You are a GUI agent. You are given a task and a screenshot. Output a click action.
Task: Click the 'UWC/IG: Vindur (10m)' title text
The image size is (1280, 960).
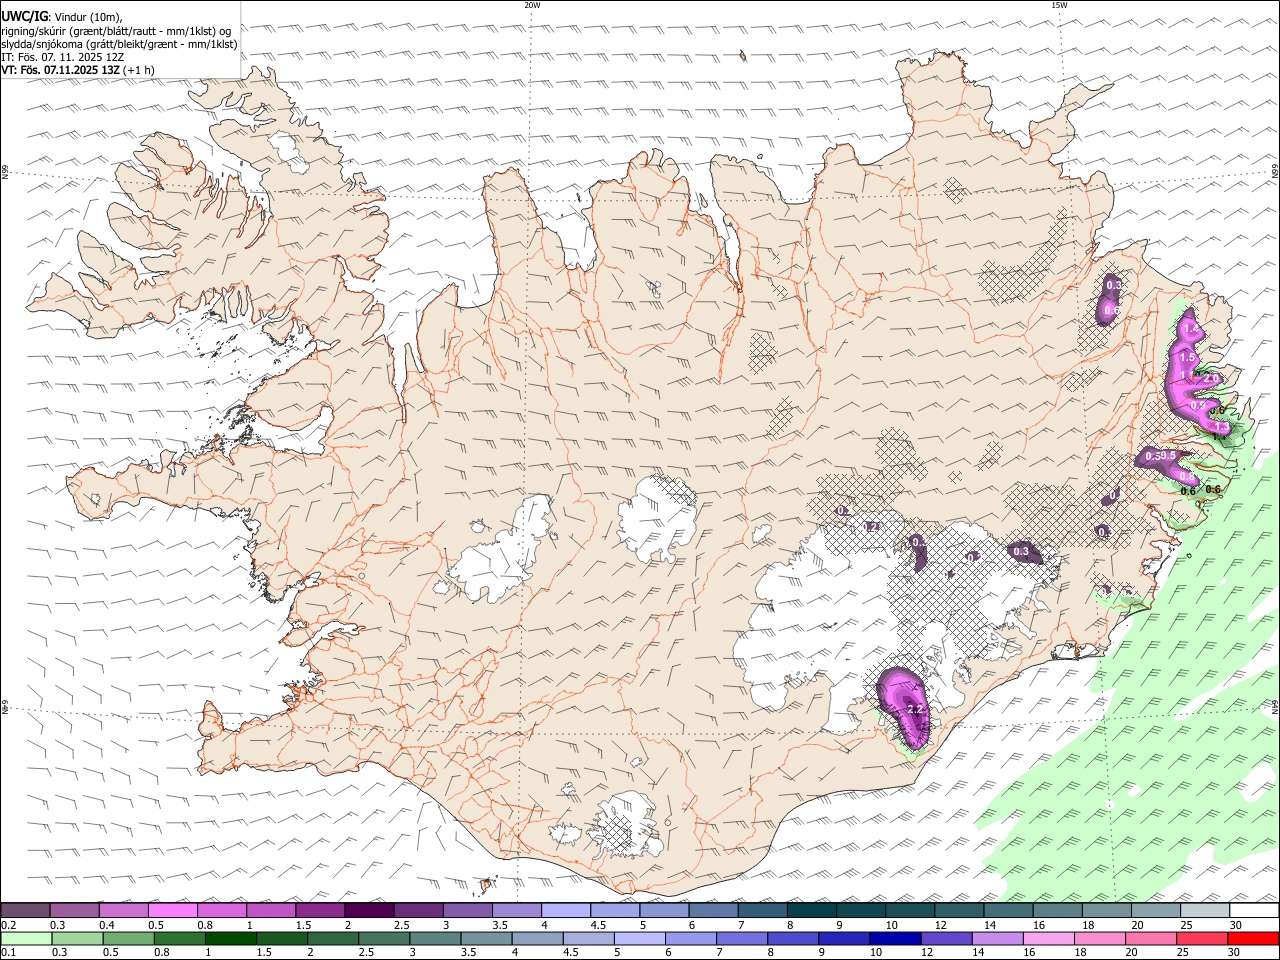[62, 17]
